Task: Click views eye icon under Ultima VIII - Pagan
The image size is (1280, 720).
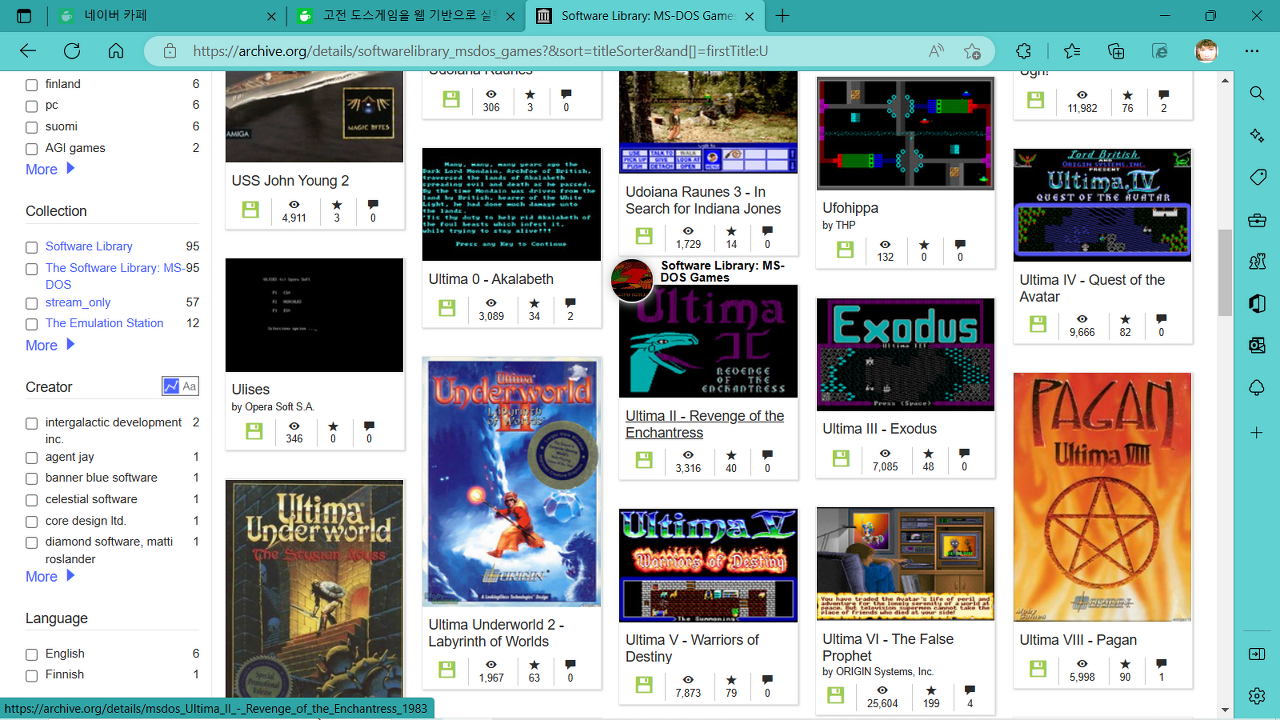Action: pyautogui.click(x=1082, y=664)
